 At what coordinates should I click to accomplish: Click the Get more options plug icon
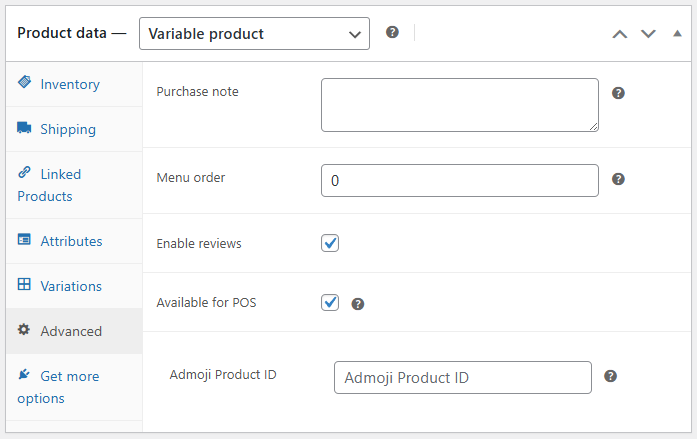tap(24, 375)
